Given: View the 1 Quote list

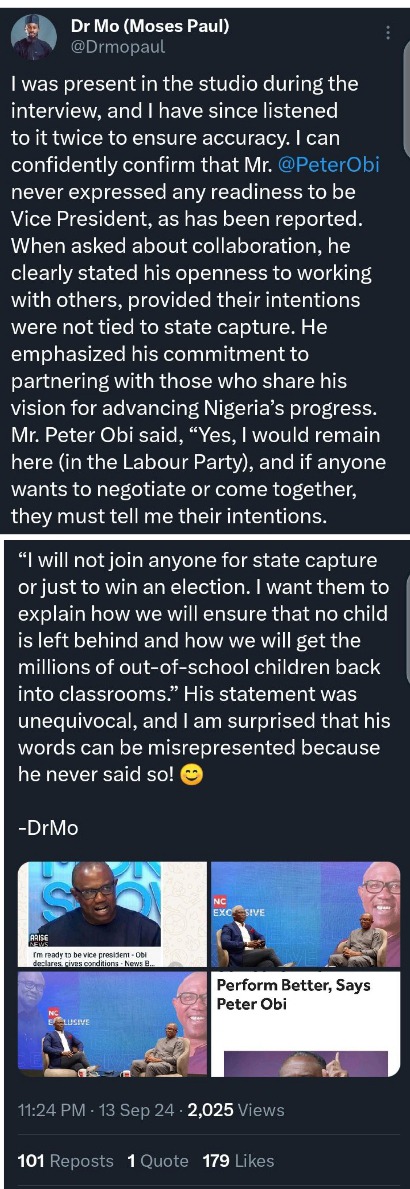Looking at the screenshot, I should click(x=158, y=1160).
